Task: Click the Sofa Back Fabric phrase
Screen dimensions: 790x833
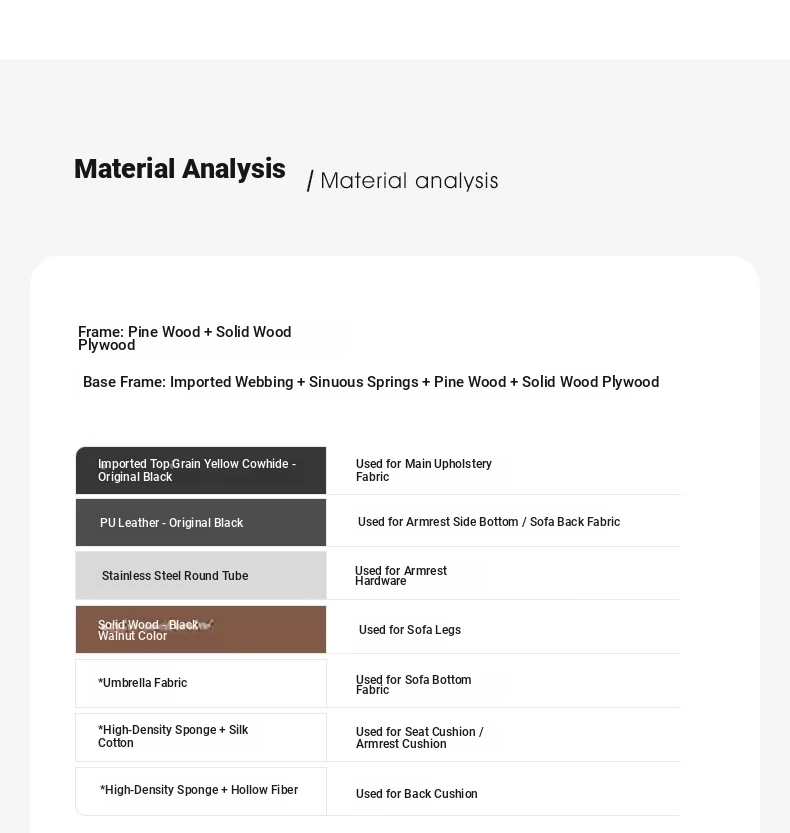Action: tap(575, 522)
